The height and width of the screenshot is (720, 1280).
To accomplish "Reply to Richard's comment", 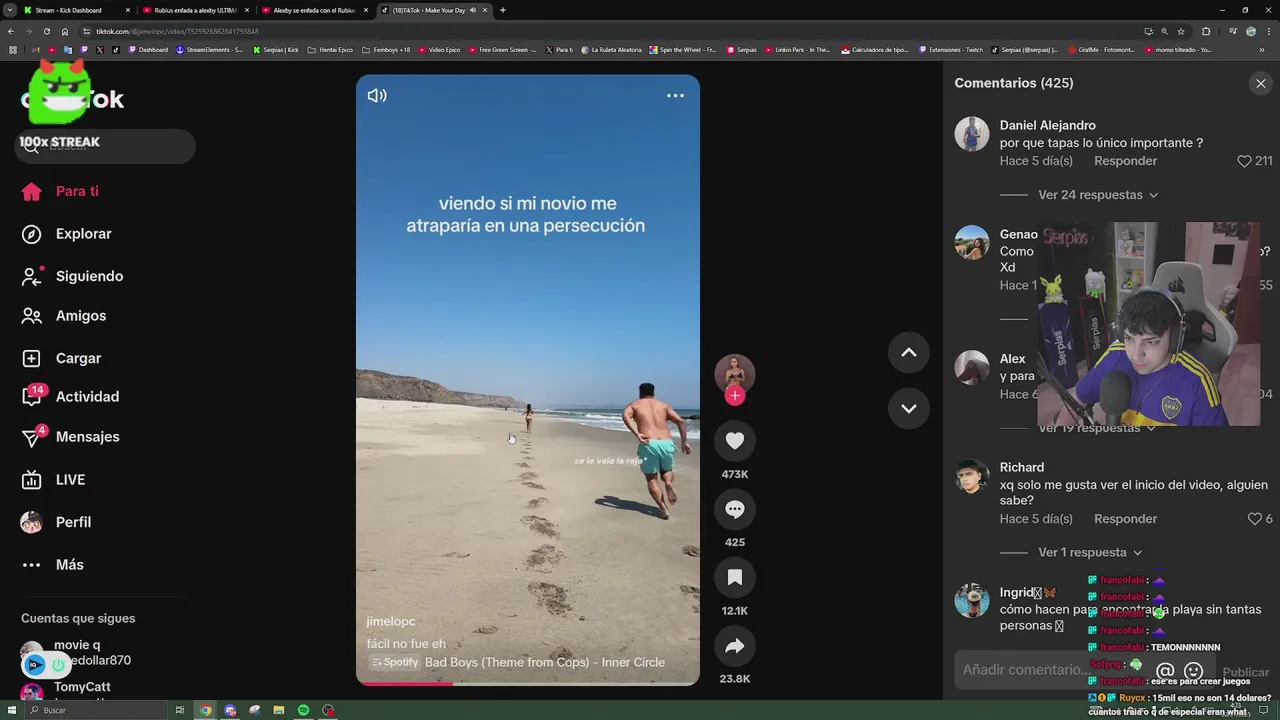I will (1125, 519).
